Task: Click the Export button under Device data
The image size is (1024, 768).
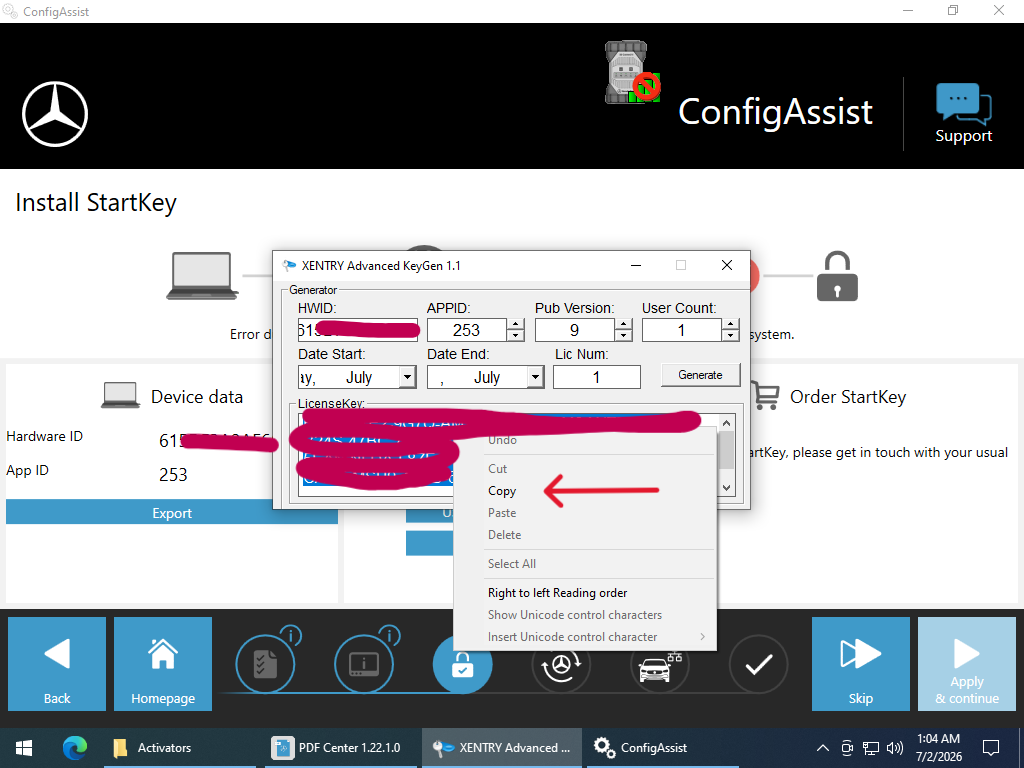Action: (172, 513)
